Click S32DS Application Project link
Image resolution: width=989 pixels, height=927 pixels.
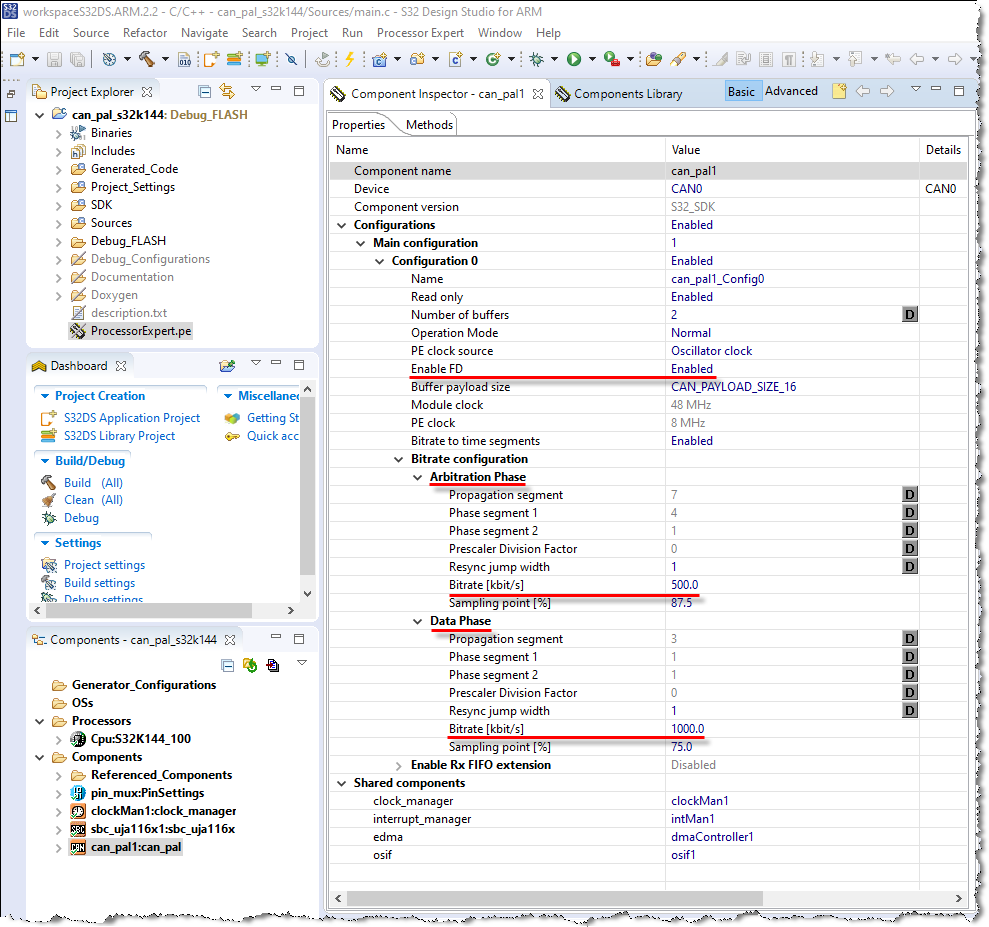click(x=132, y=418)
